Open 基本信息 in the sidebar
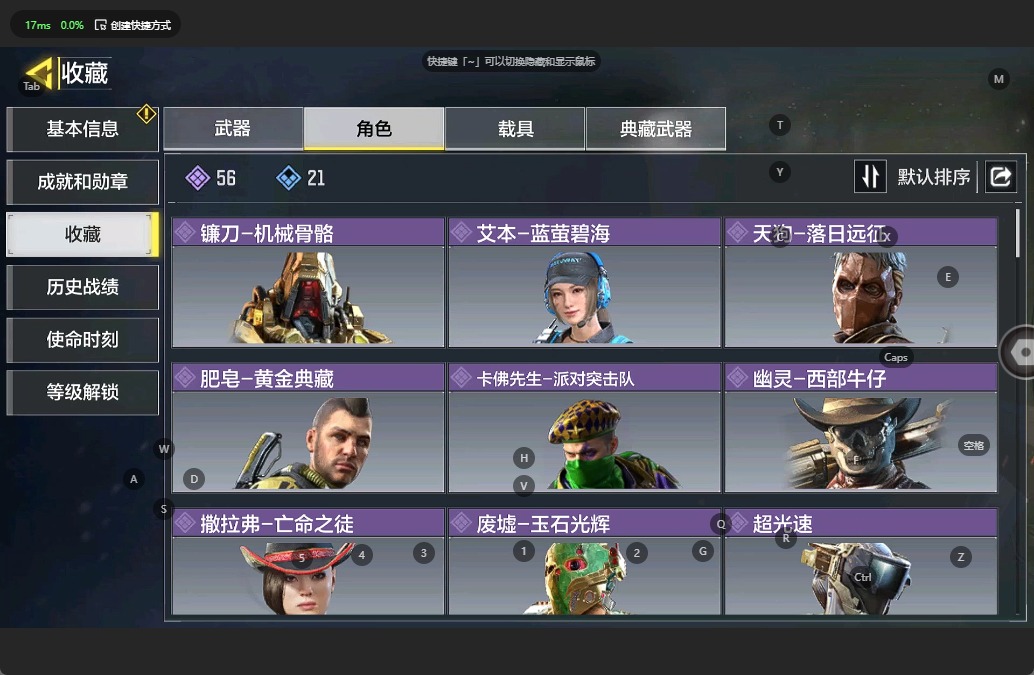 [82, 129]
